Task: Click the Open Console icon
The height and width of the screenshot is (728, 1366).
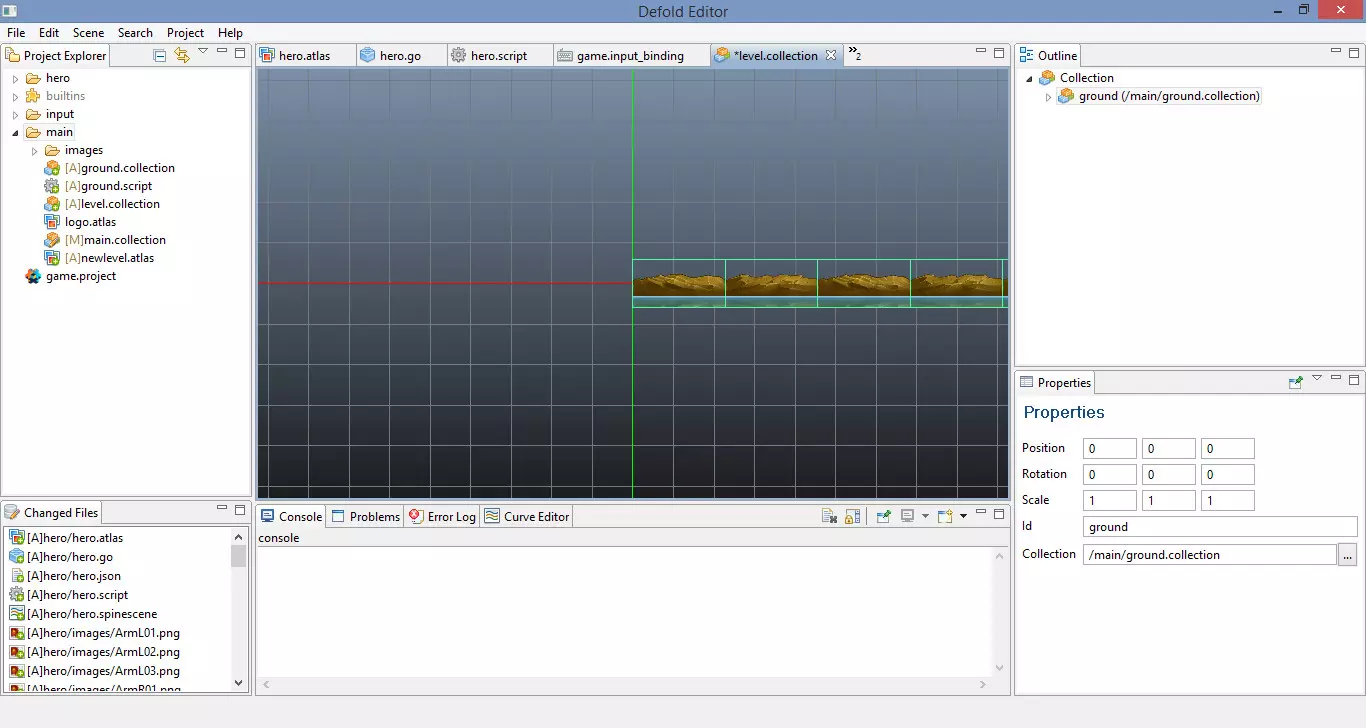Action: pos(945,517)
